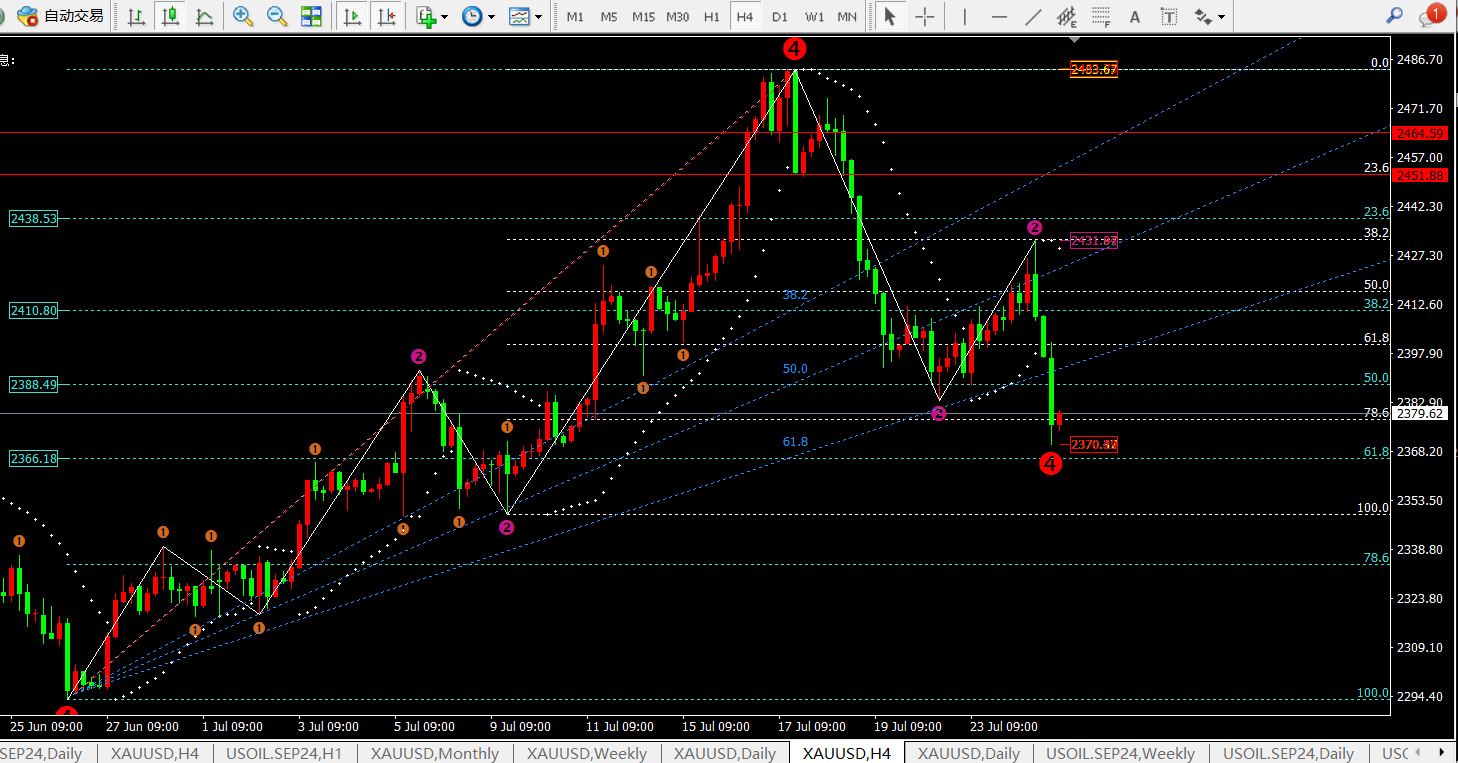Switch to USOIL.SEP24,H1 chart tab
Image resolution: width=1458 pixels, height=763 pixels.
[x=285, y=753]
